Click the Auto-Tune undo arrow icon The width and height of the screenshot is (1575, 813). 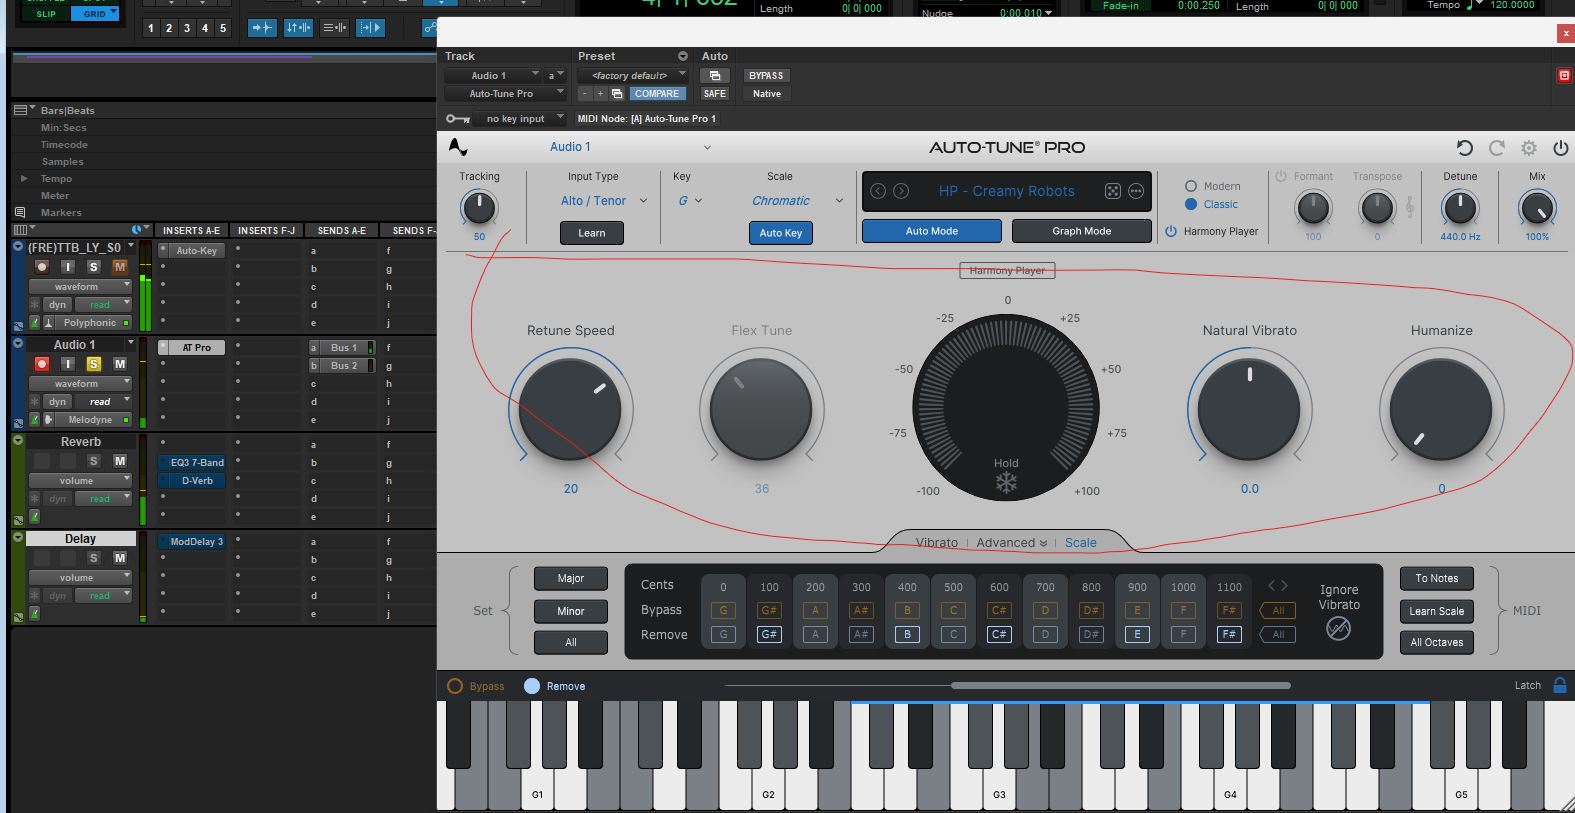coord(1465,148)
